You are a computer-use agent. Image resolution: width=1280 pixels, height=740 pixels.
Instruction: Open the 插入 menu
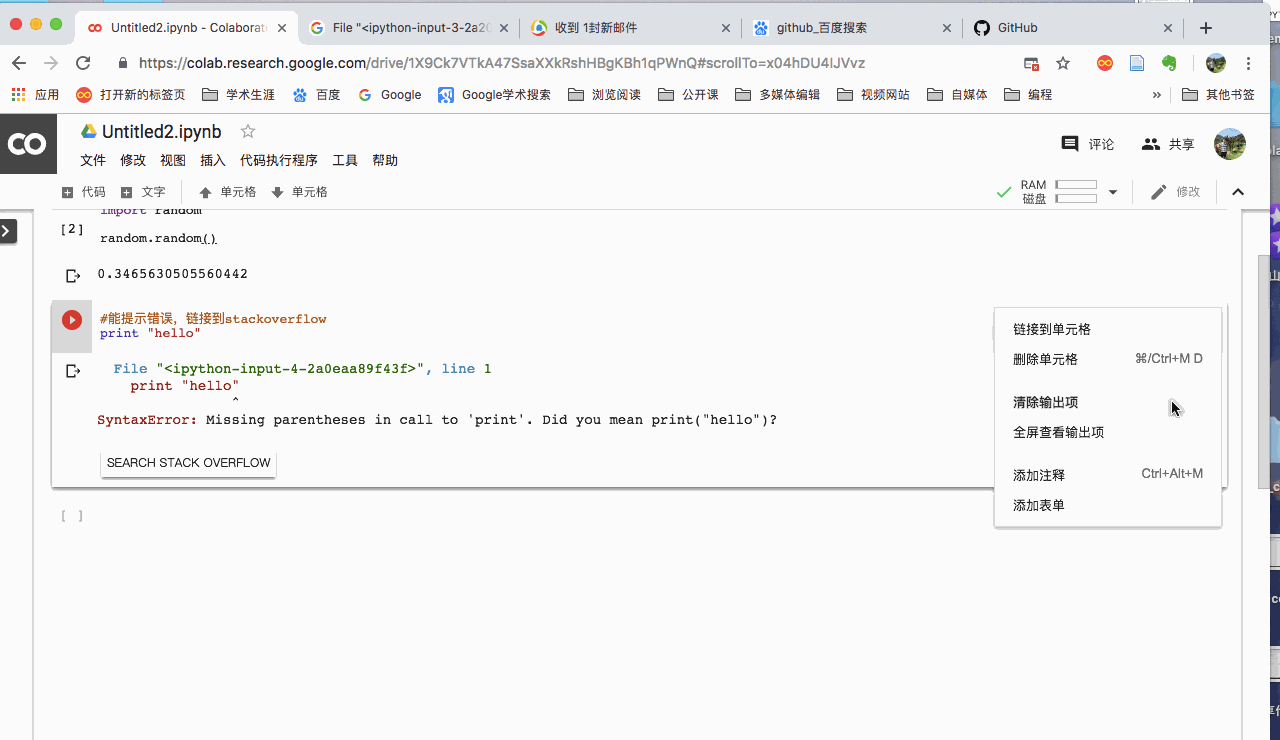[x=212, y=159]
